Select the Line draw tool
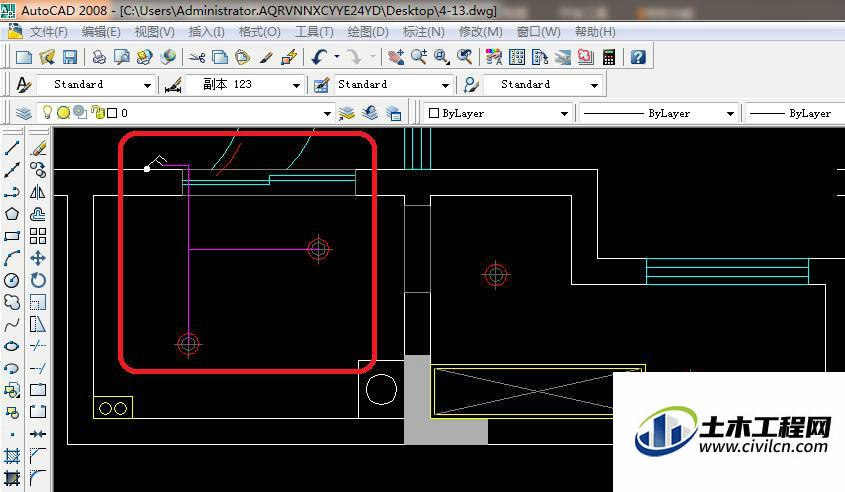This screenshot has width=845, height=492. pos(12,148)
